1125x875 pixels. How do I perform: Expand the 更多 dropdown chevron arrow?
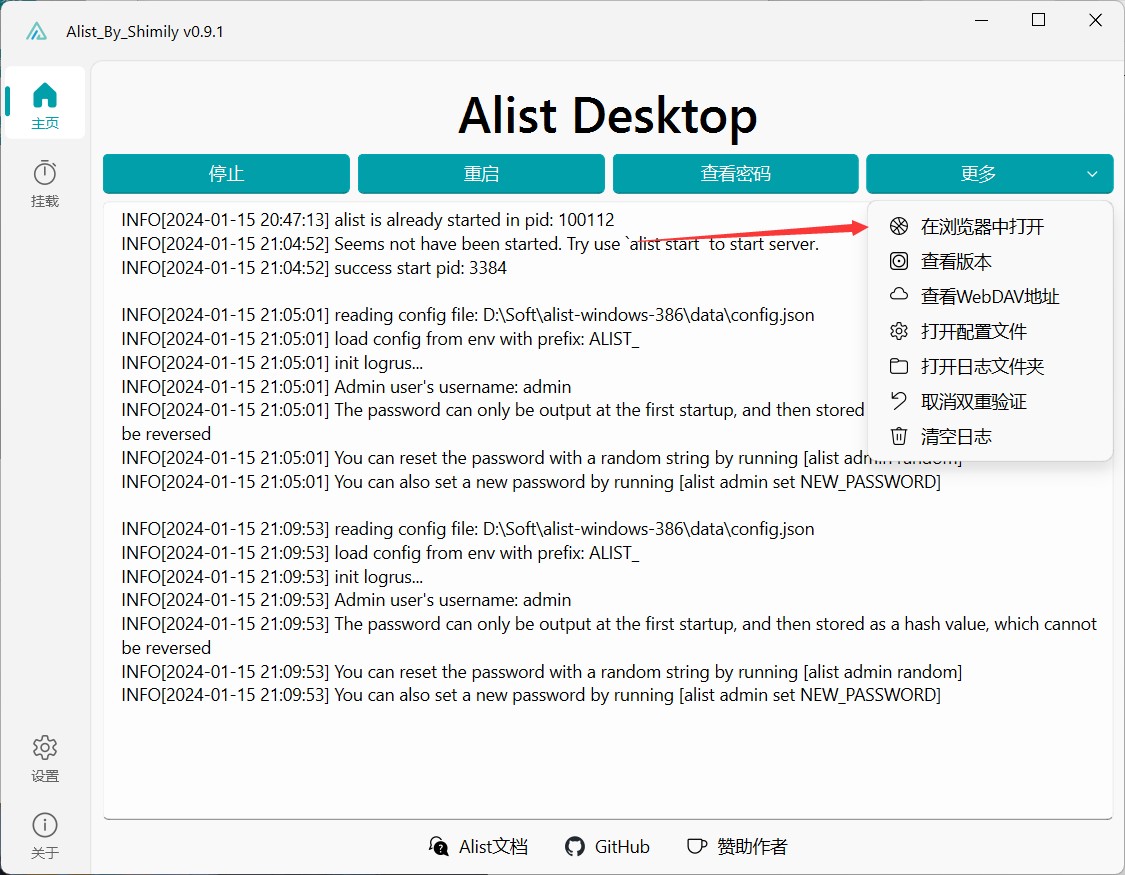click(x=1091, y=174)
